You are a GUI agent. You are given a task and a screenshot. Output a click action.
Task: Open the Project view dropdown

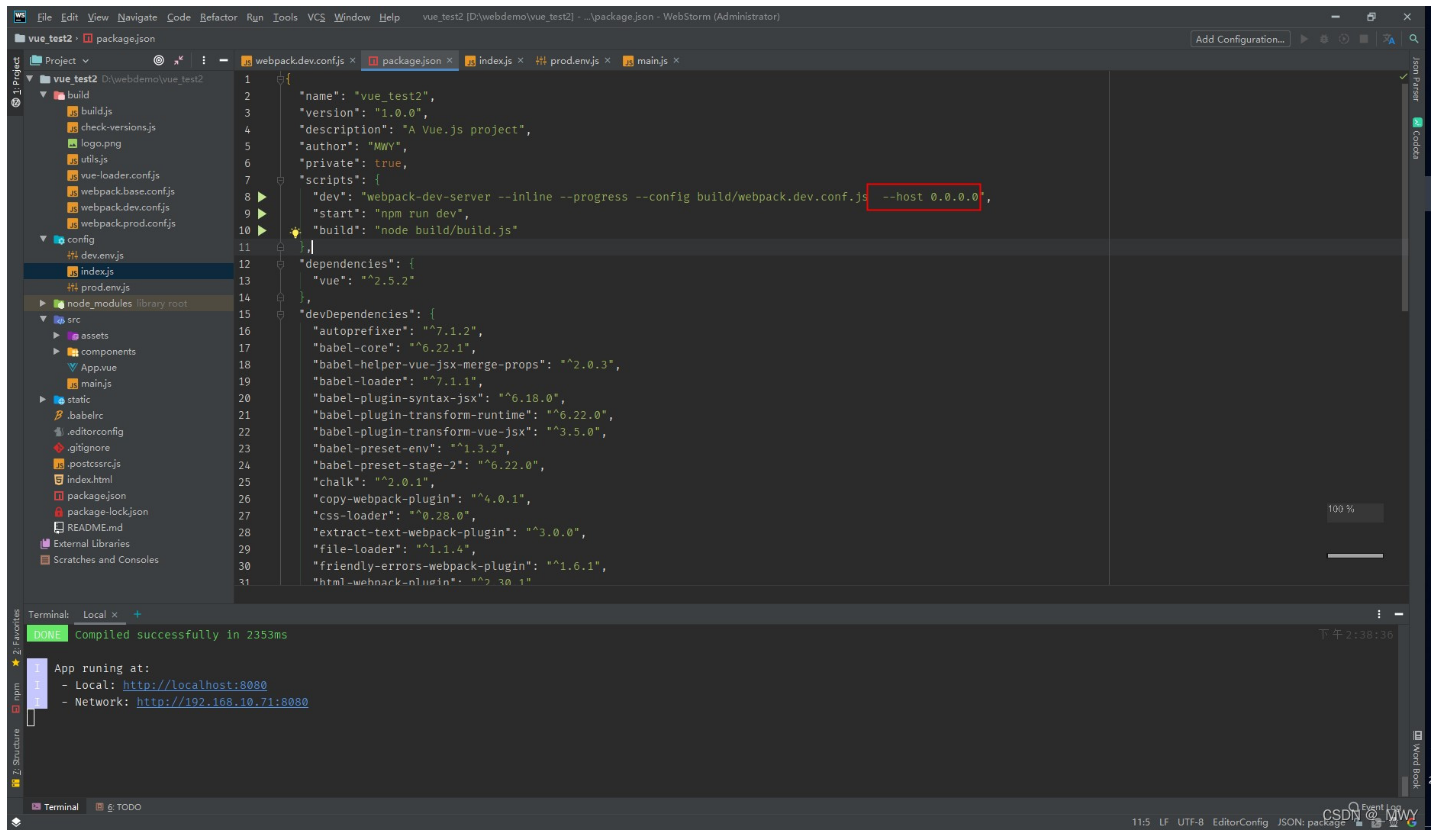tap(60, 60)
